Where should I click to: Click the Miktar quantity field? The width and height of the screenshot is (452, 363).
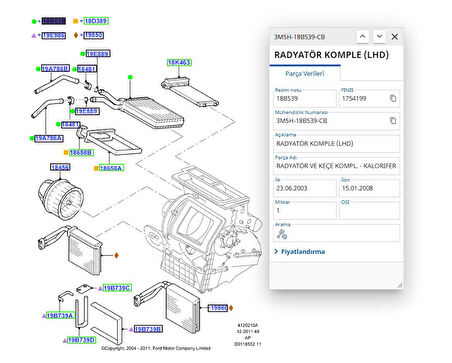click(305, 211)
